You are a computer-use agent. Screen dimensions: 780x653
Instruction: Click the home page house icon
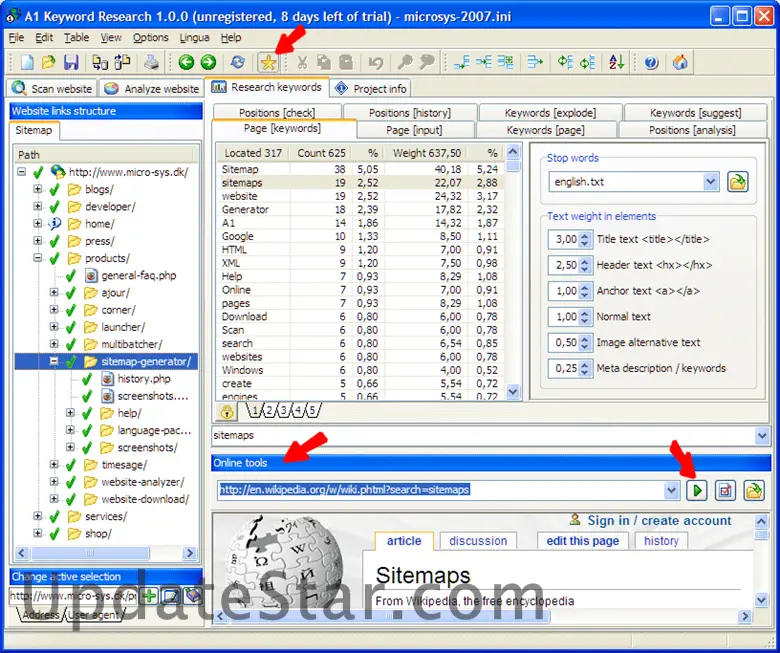pos(680,62)
